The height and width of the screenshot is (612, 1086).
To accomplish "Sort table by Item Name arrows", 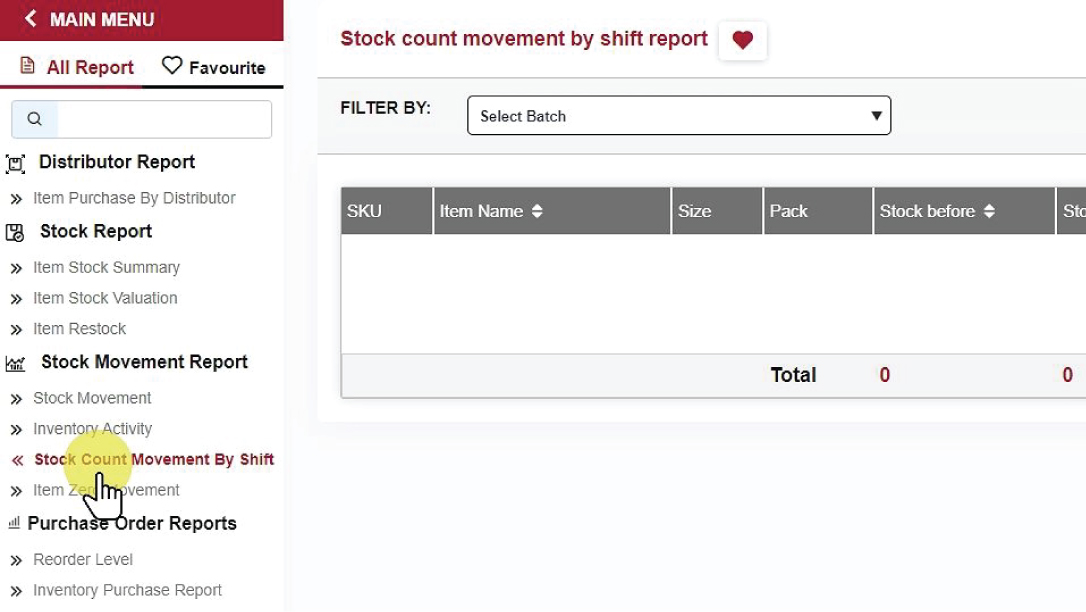I will click(x=537, y=211).
